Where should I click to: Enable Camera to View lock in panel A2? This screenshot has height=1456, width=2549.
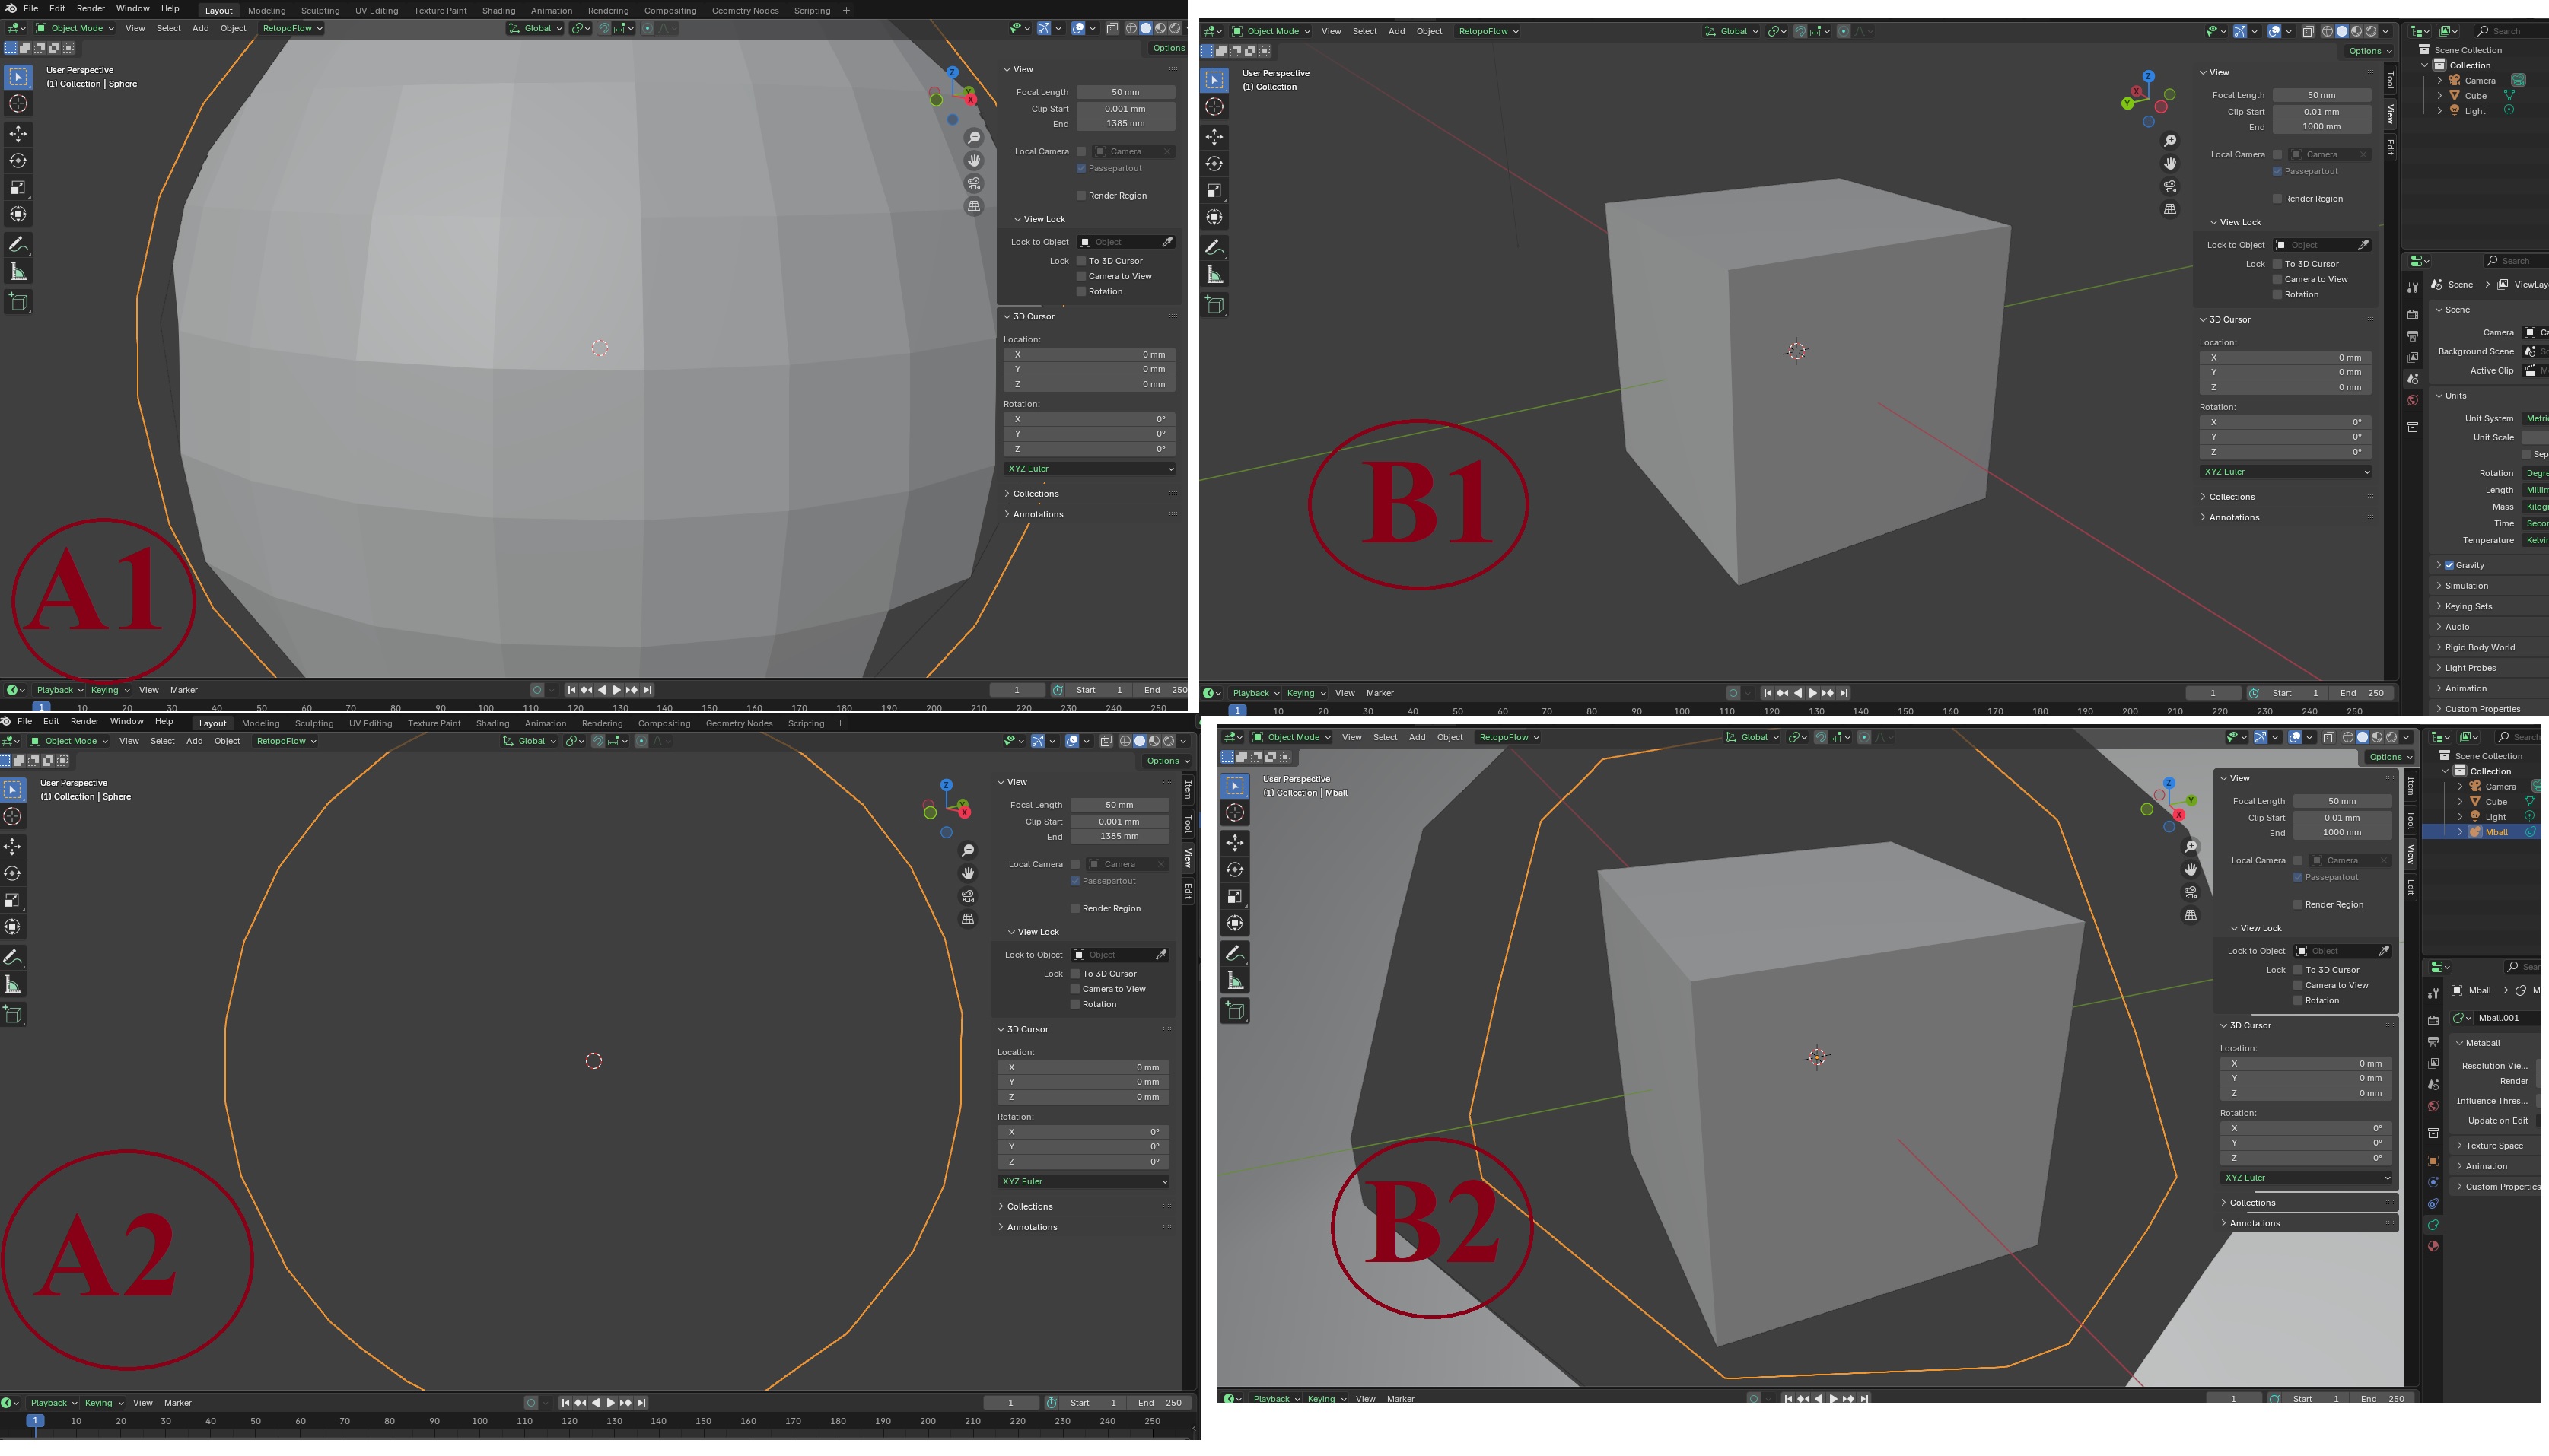point(1075,989)
